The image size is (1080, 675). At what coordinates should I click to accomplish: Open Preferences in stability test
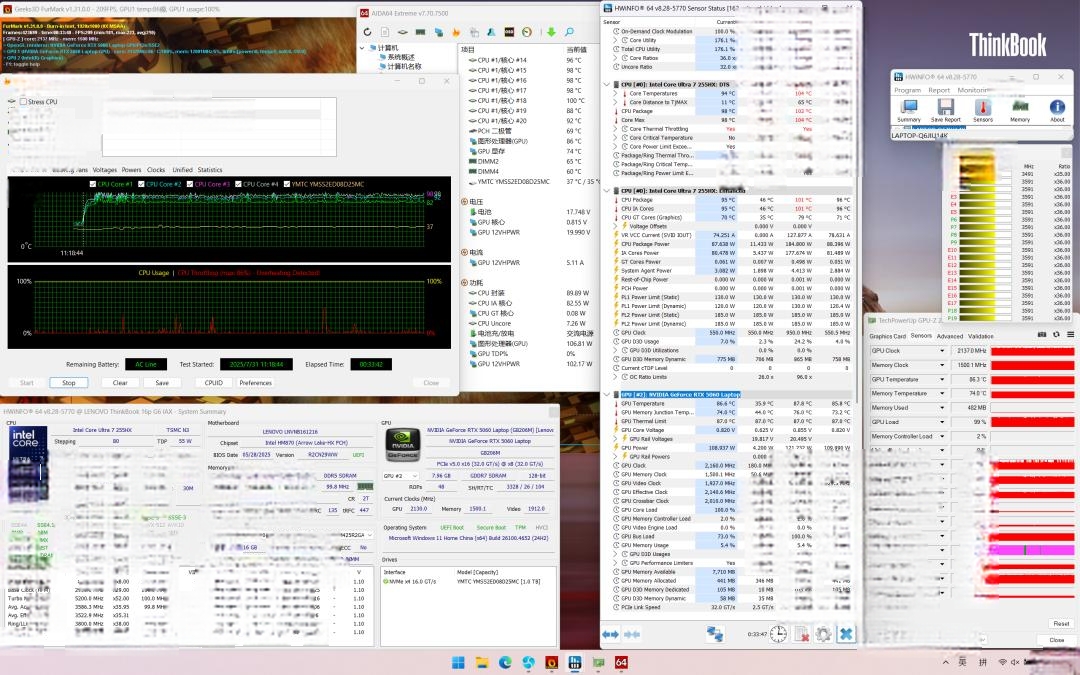click(x=256, y=383)
